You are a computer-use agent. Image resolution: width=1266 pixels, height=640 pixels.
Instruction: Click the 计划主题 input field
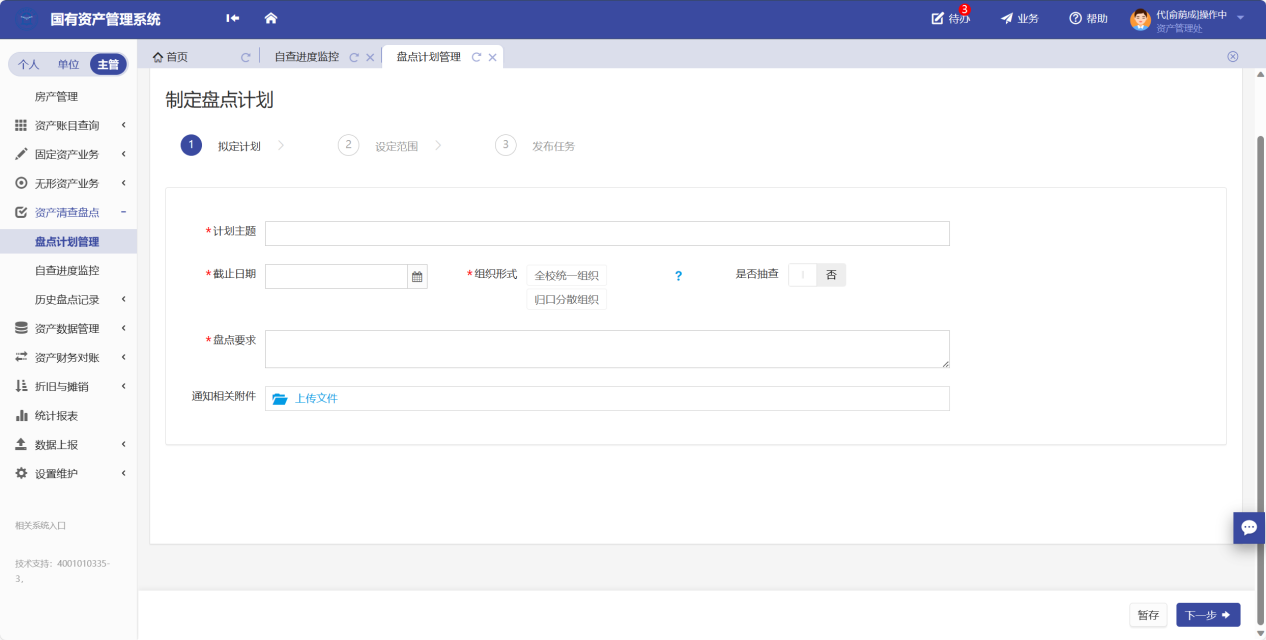(606, 234)
